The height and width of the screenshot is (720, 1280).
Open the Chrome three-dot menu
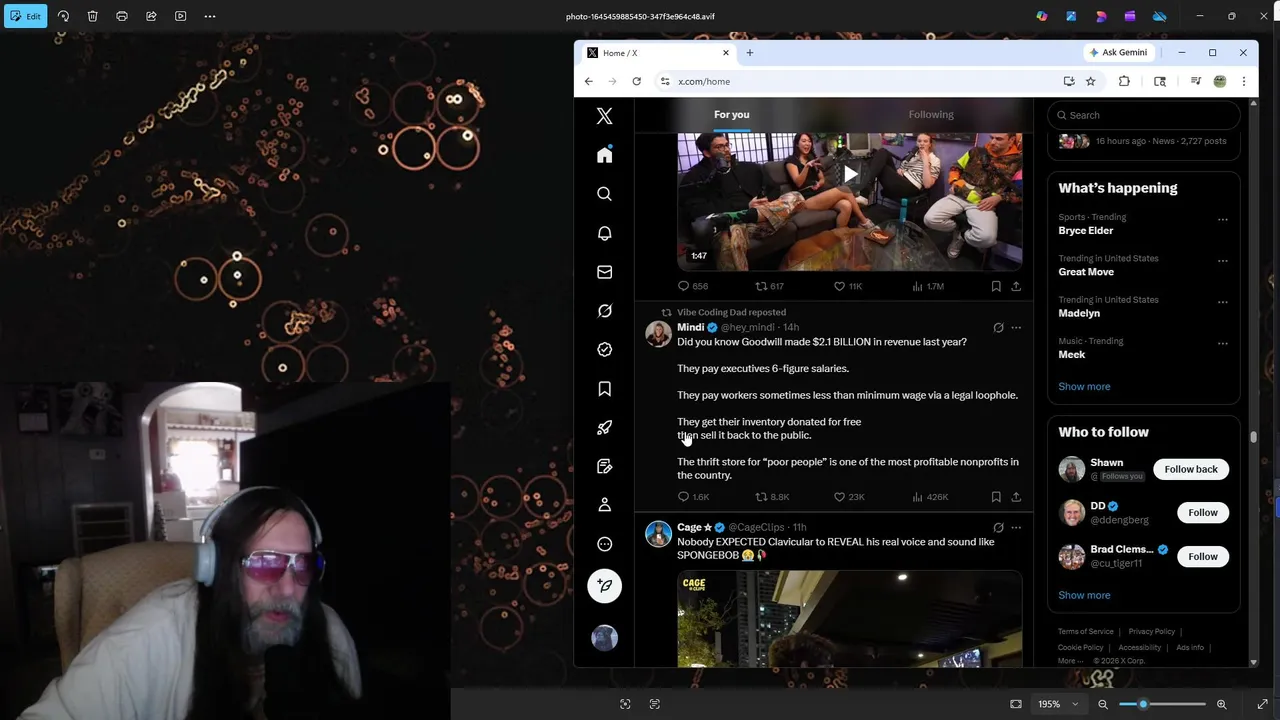point(1244,81)
